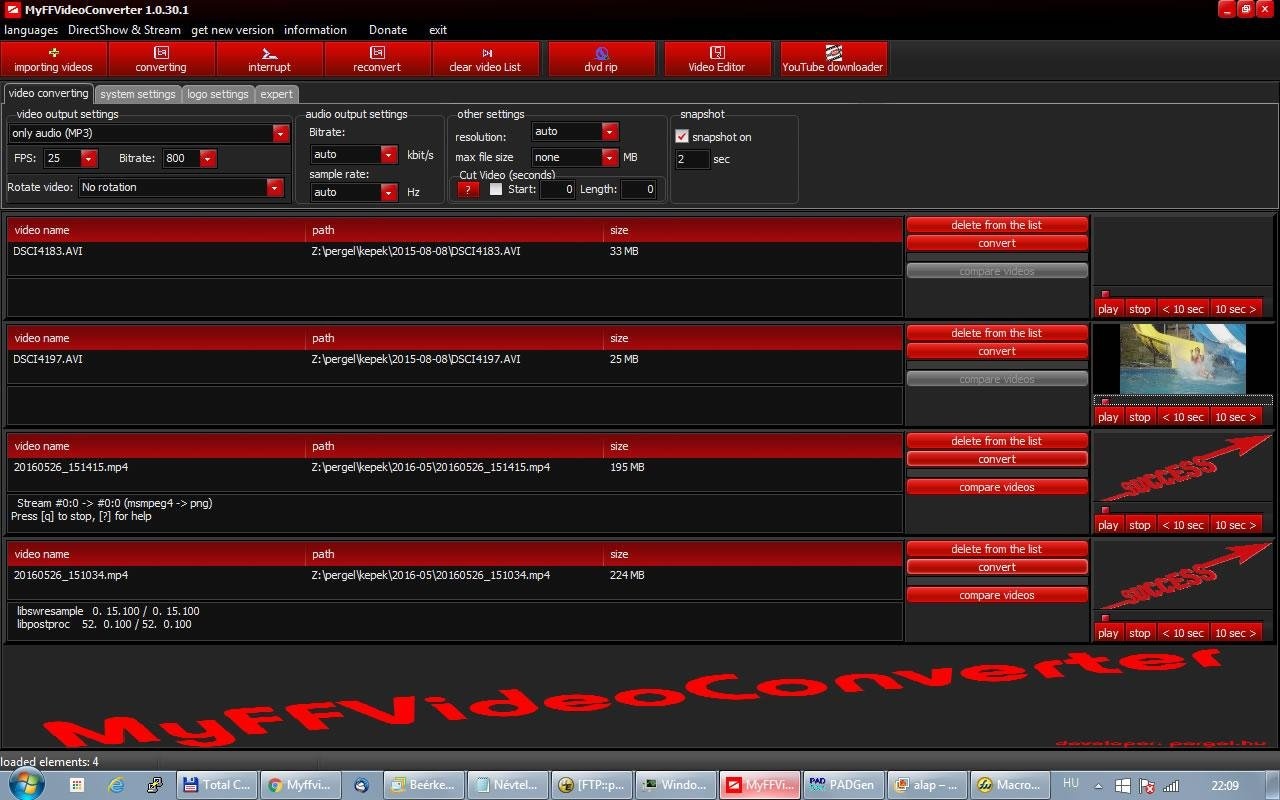Open the Névtel... Notepad taskbar item
The image size is (1280, 800).
507,785
